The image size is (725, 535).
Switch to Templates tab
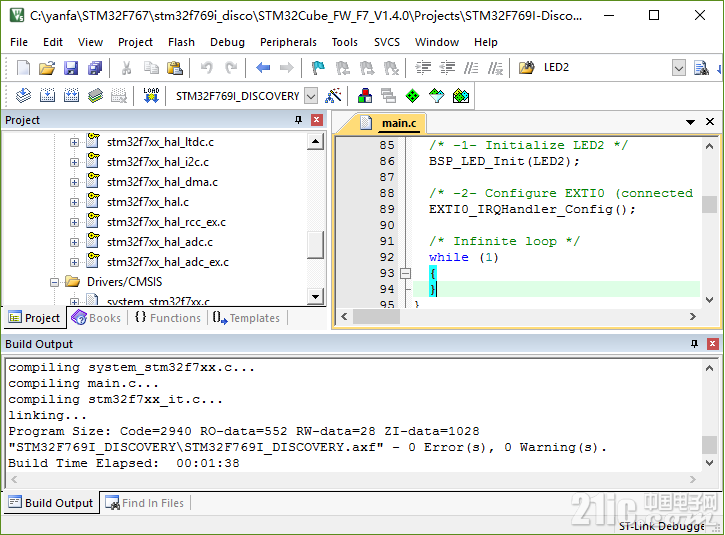click(x=246, y=318)
